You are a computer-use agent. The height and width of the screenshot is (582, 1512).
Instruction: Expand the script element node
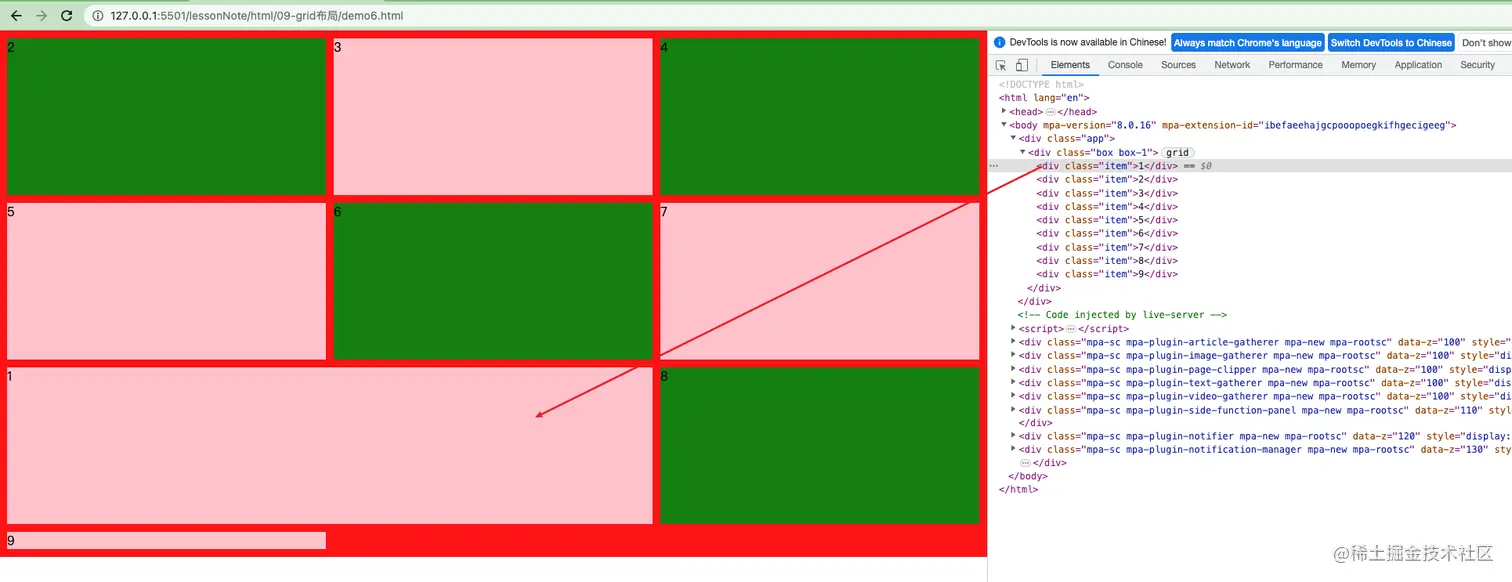[x=1014, y=328]
